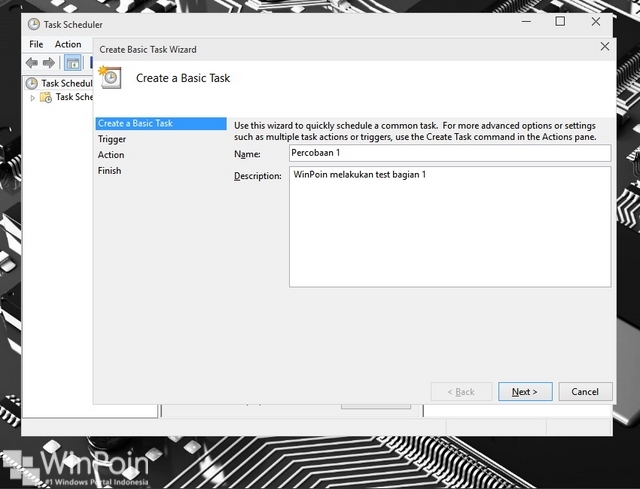
Task: Select the Action wizard step
Action: click(x=111, y=155)
